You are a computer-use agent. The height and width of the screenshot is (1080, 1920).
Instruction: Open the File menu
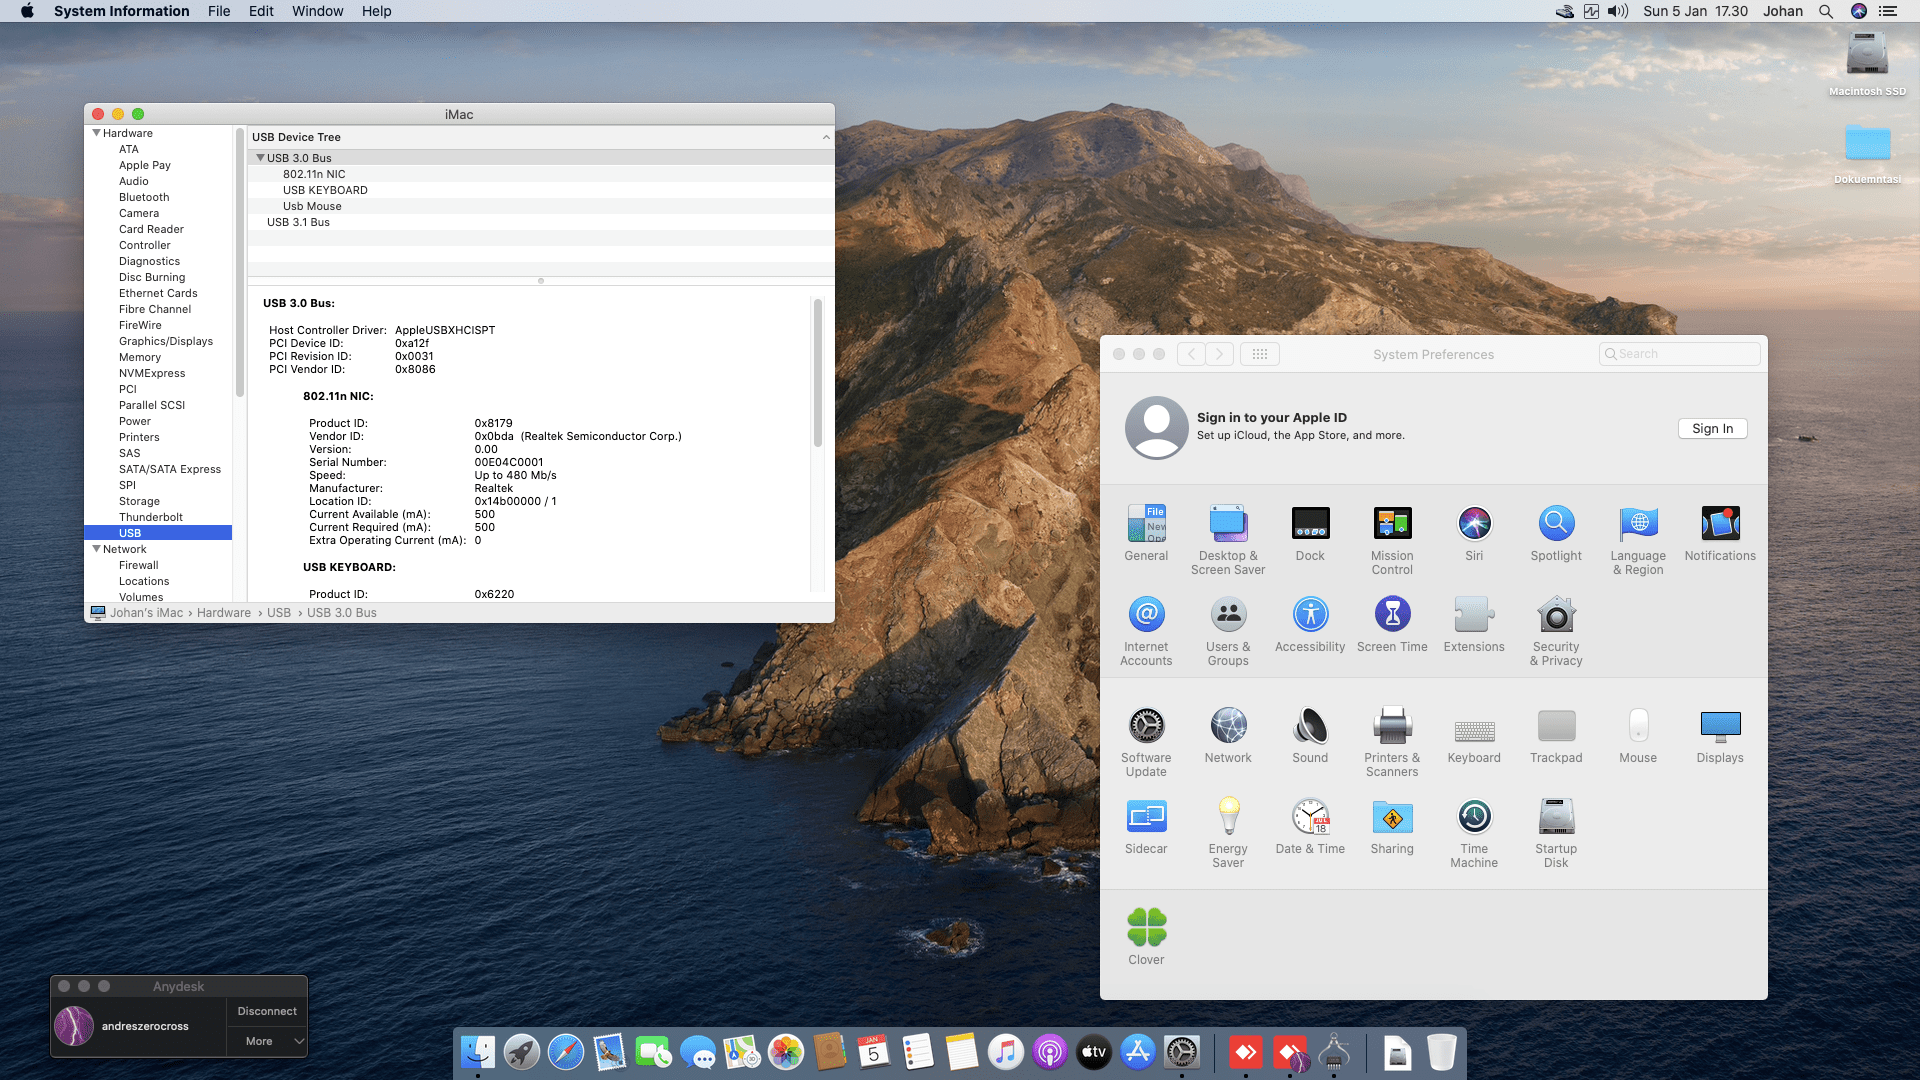click(x=219, y=11)
